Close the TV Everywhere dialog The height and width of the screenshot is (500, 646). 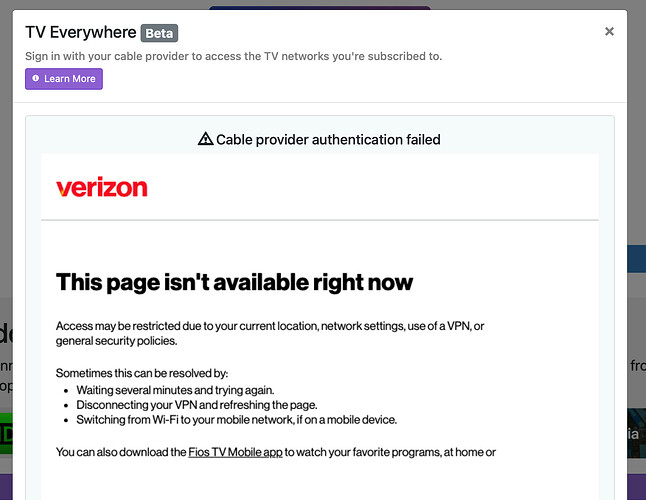click(609, 31)
